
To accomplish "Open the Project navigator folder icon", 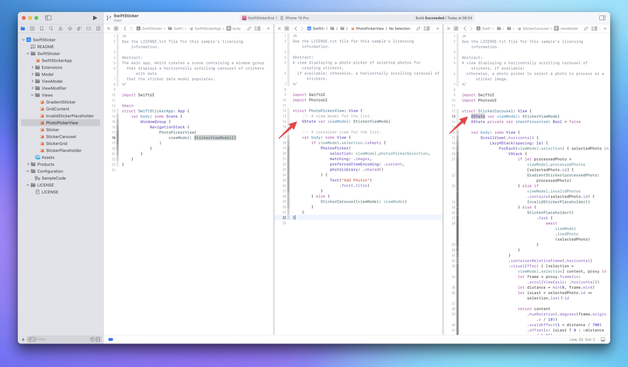I will (x=23, y=28).
